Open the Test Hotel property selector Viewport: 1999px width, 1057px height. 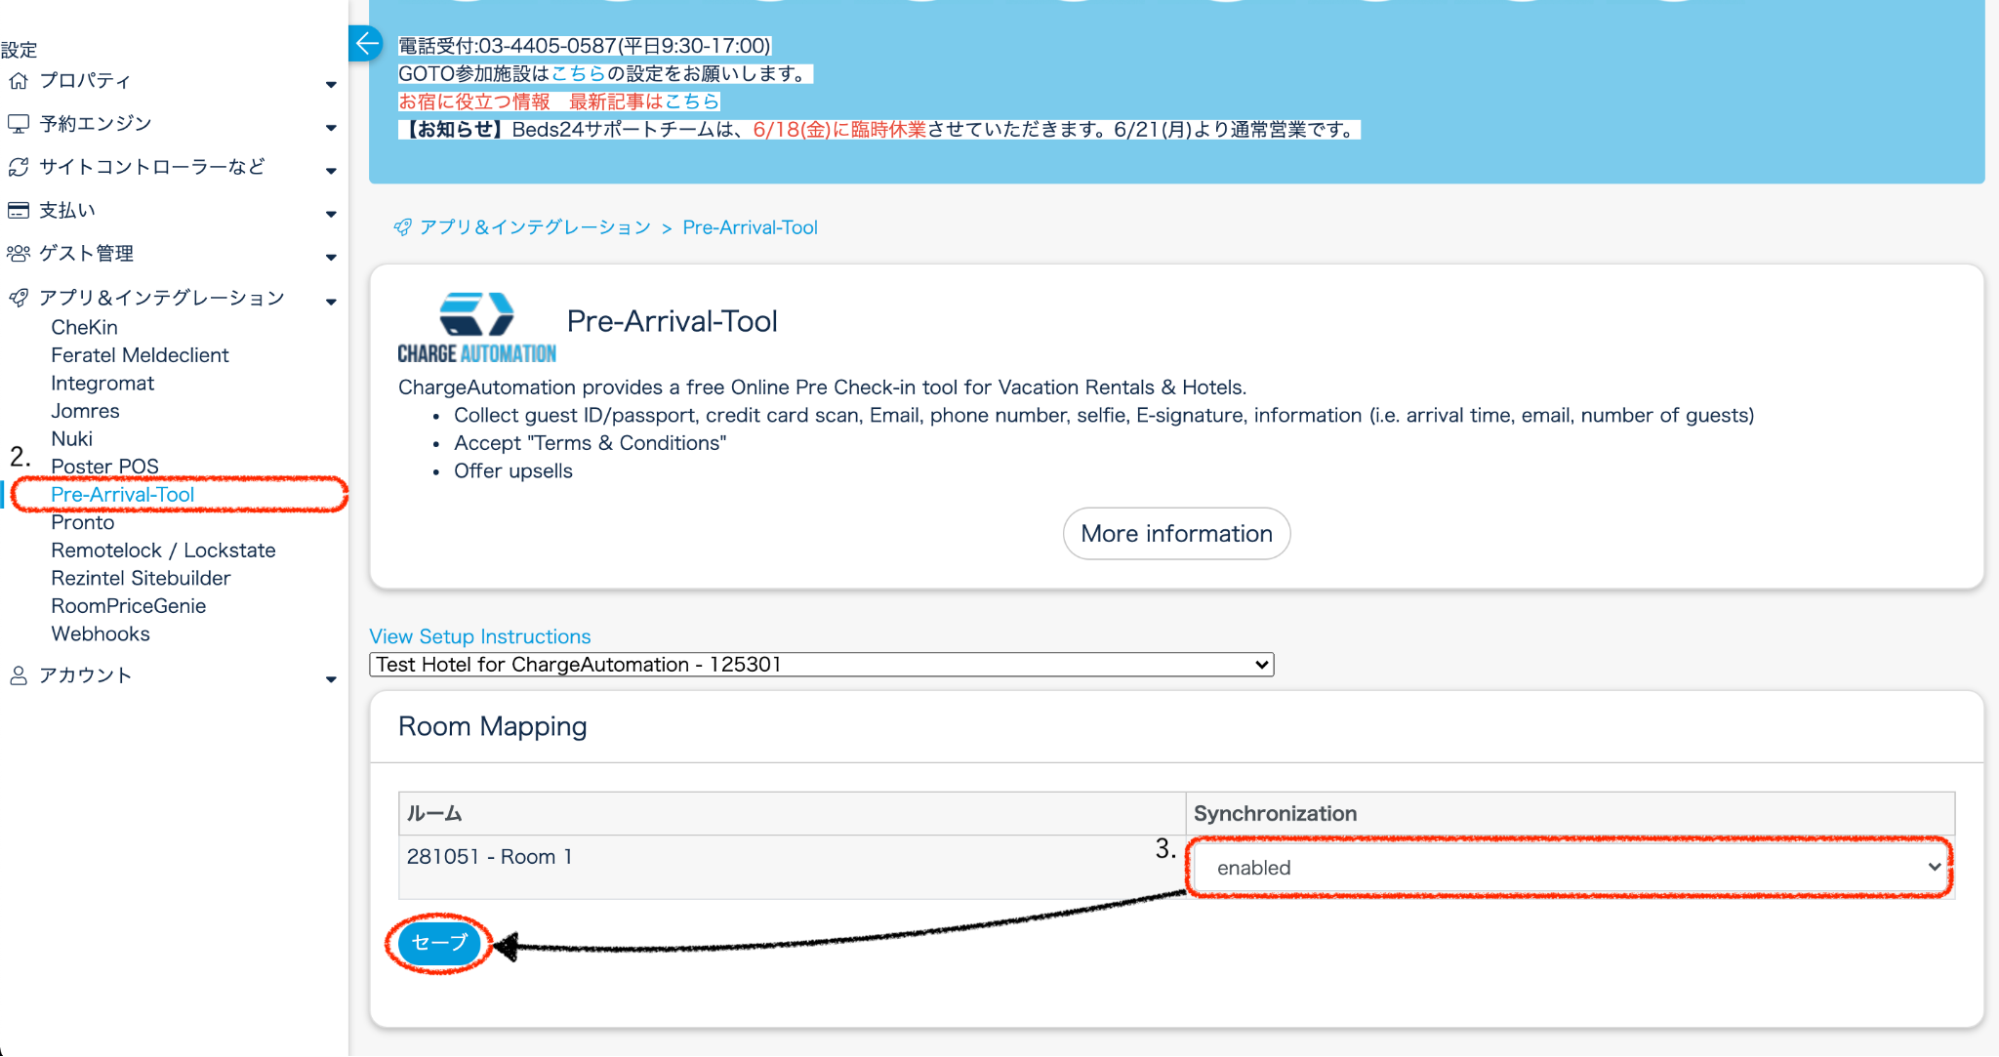(x=821, y=665)
